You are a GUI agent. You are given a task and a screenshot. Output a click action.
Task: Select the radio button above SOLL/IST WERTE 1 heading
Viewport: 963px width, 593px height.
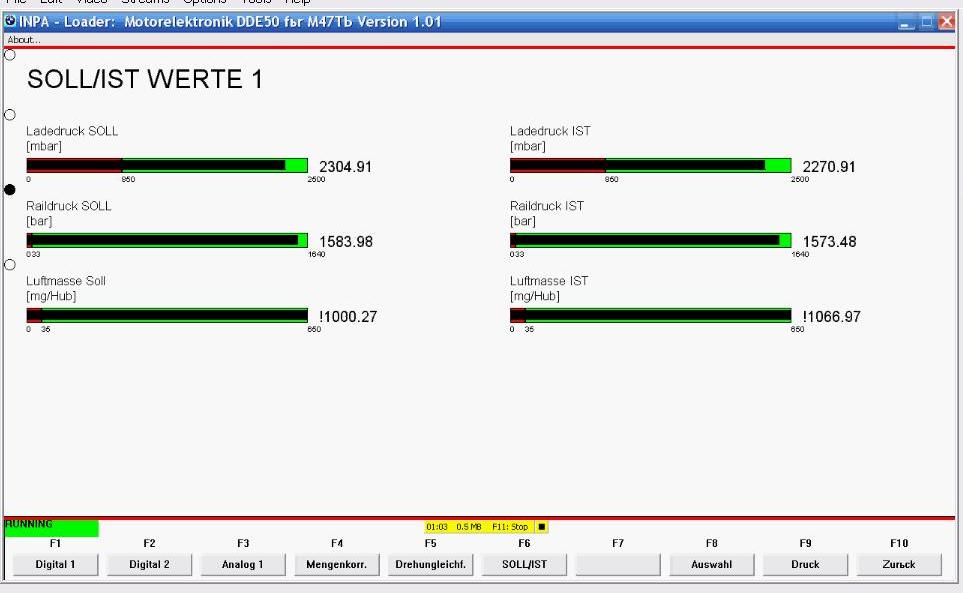(x=10, y=55)
